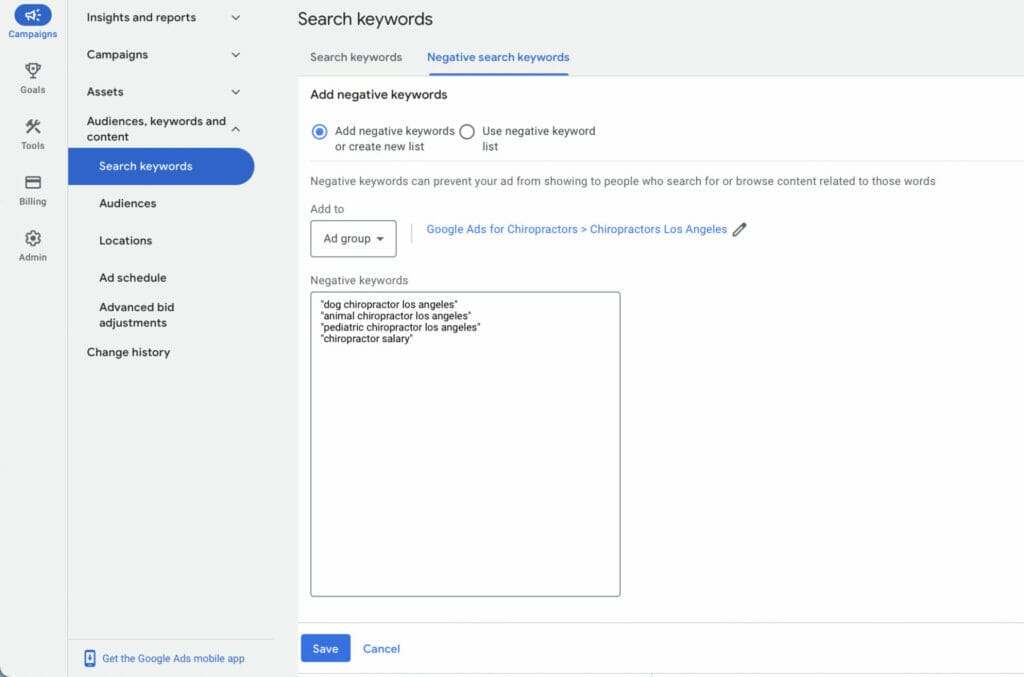Open the Search keywords tab
The image size is (1024, 677).
click(355, 58)
